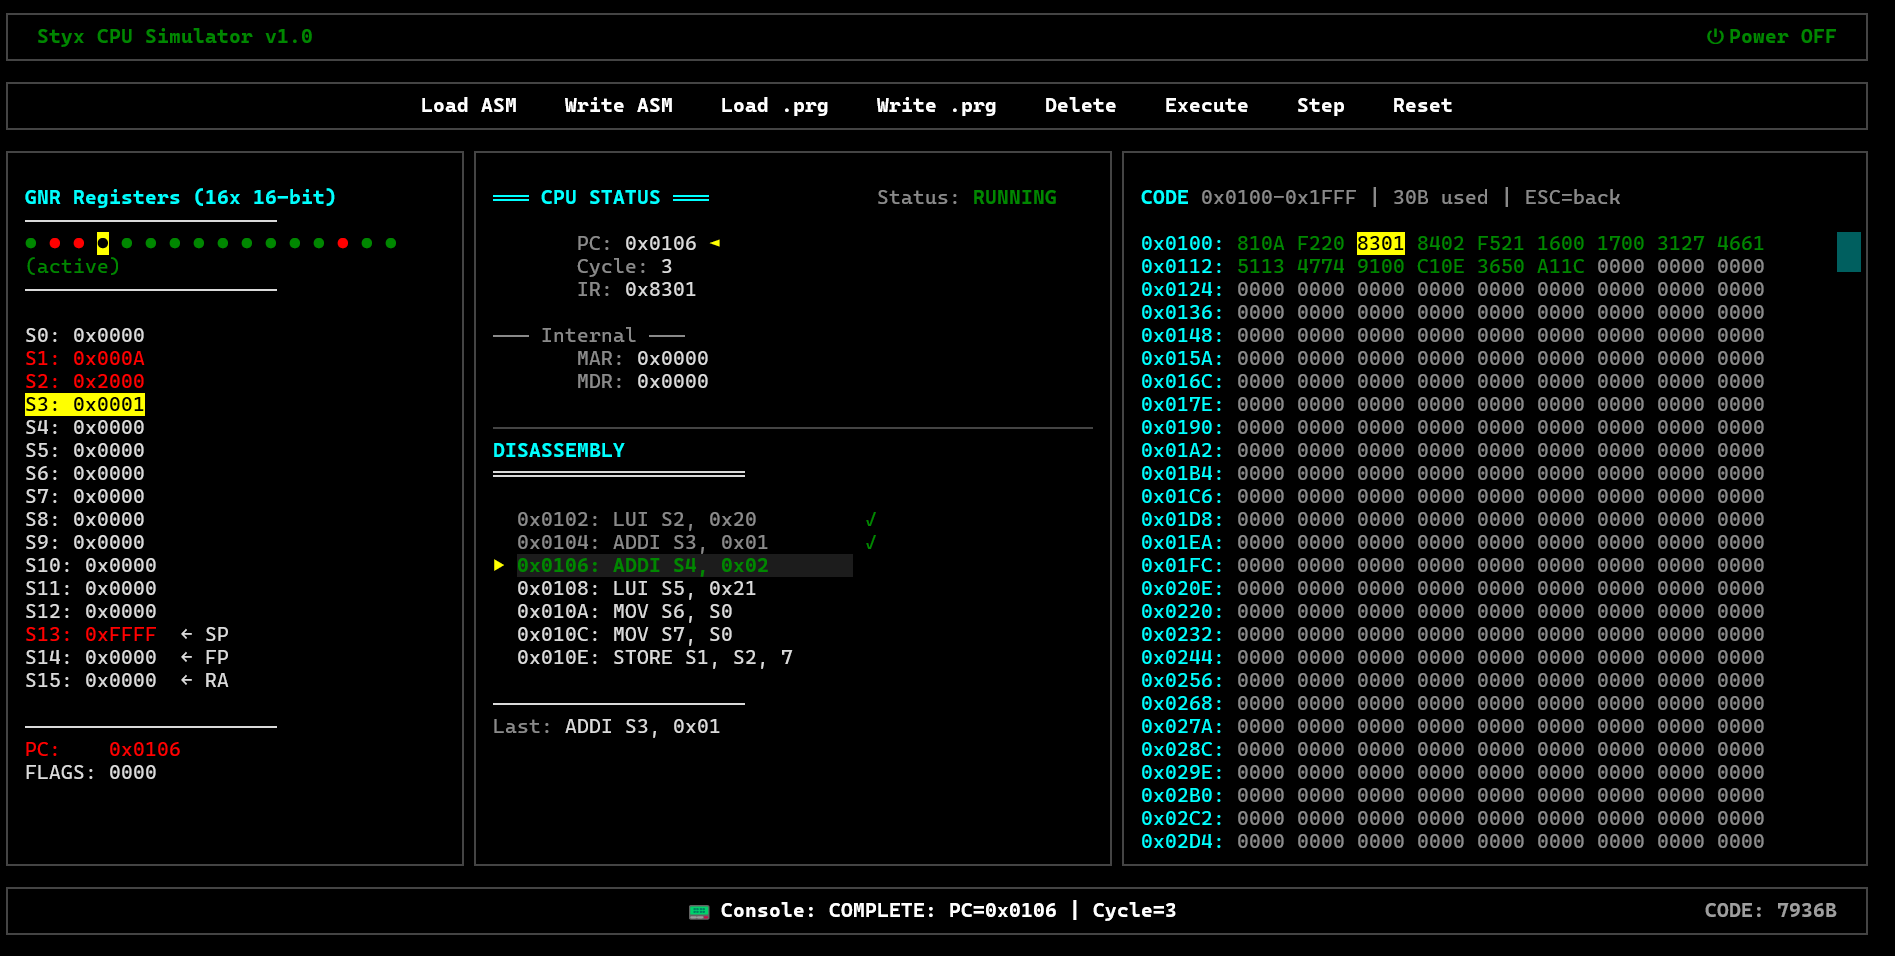Click the CODE: 7936B status entry
Image resolution: width=1895 pixels, height=956 pixels.
1771,910
